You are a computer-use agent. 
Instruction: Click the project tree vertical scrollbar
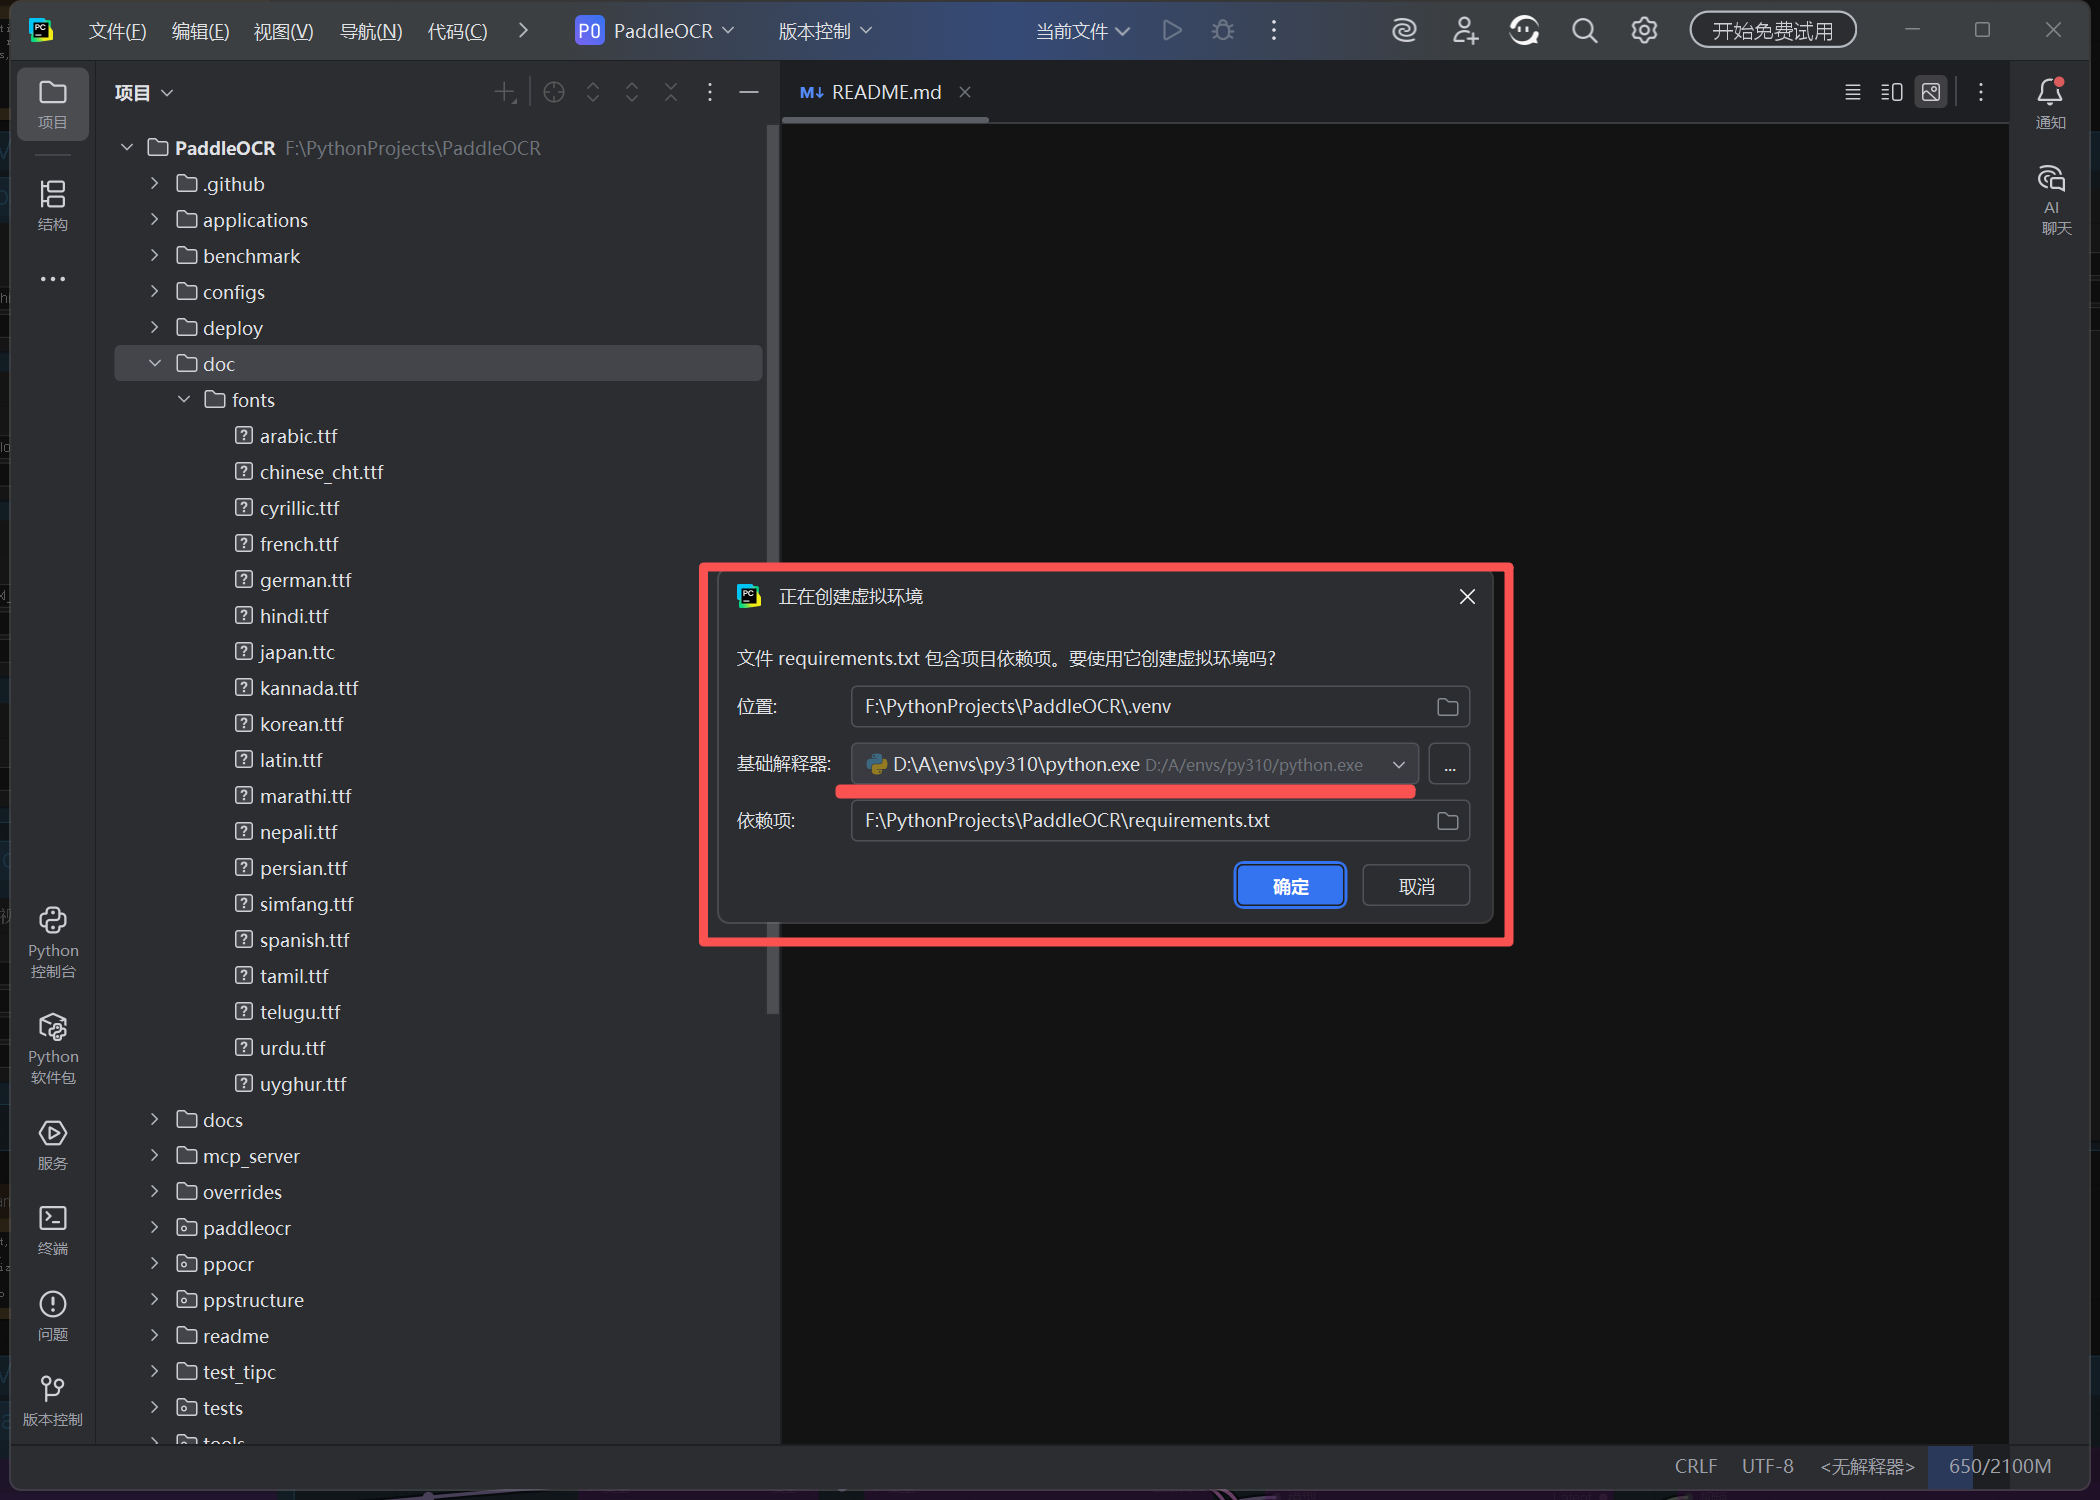point(772,570)
